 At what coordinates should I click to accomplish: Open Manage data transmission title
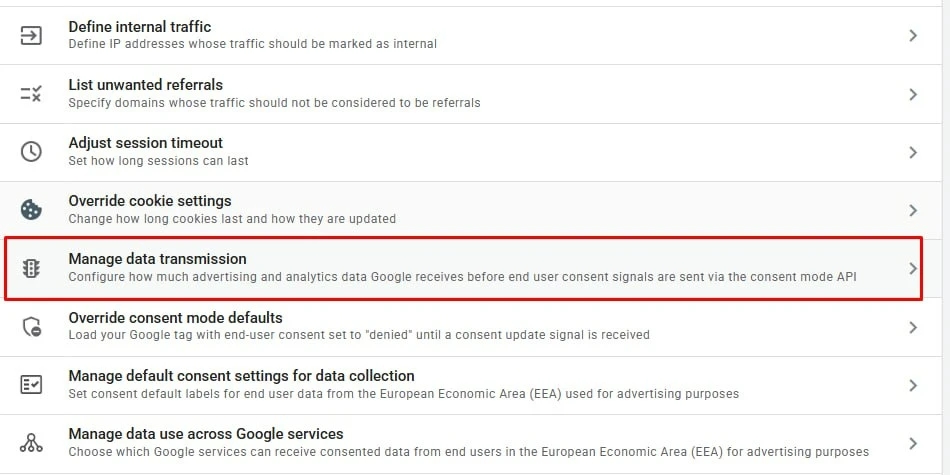coord(158,259)
